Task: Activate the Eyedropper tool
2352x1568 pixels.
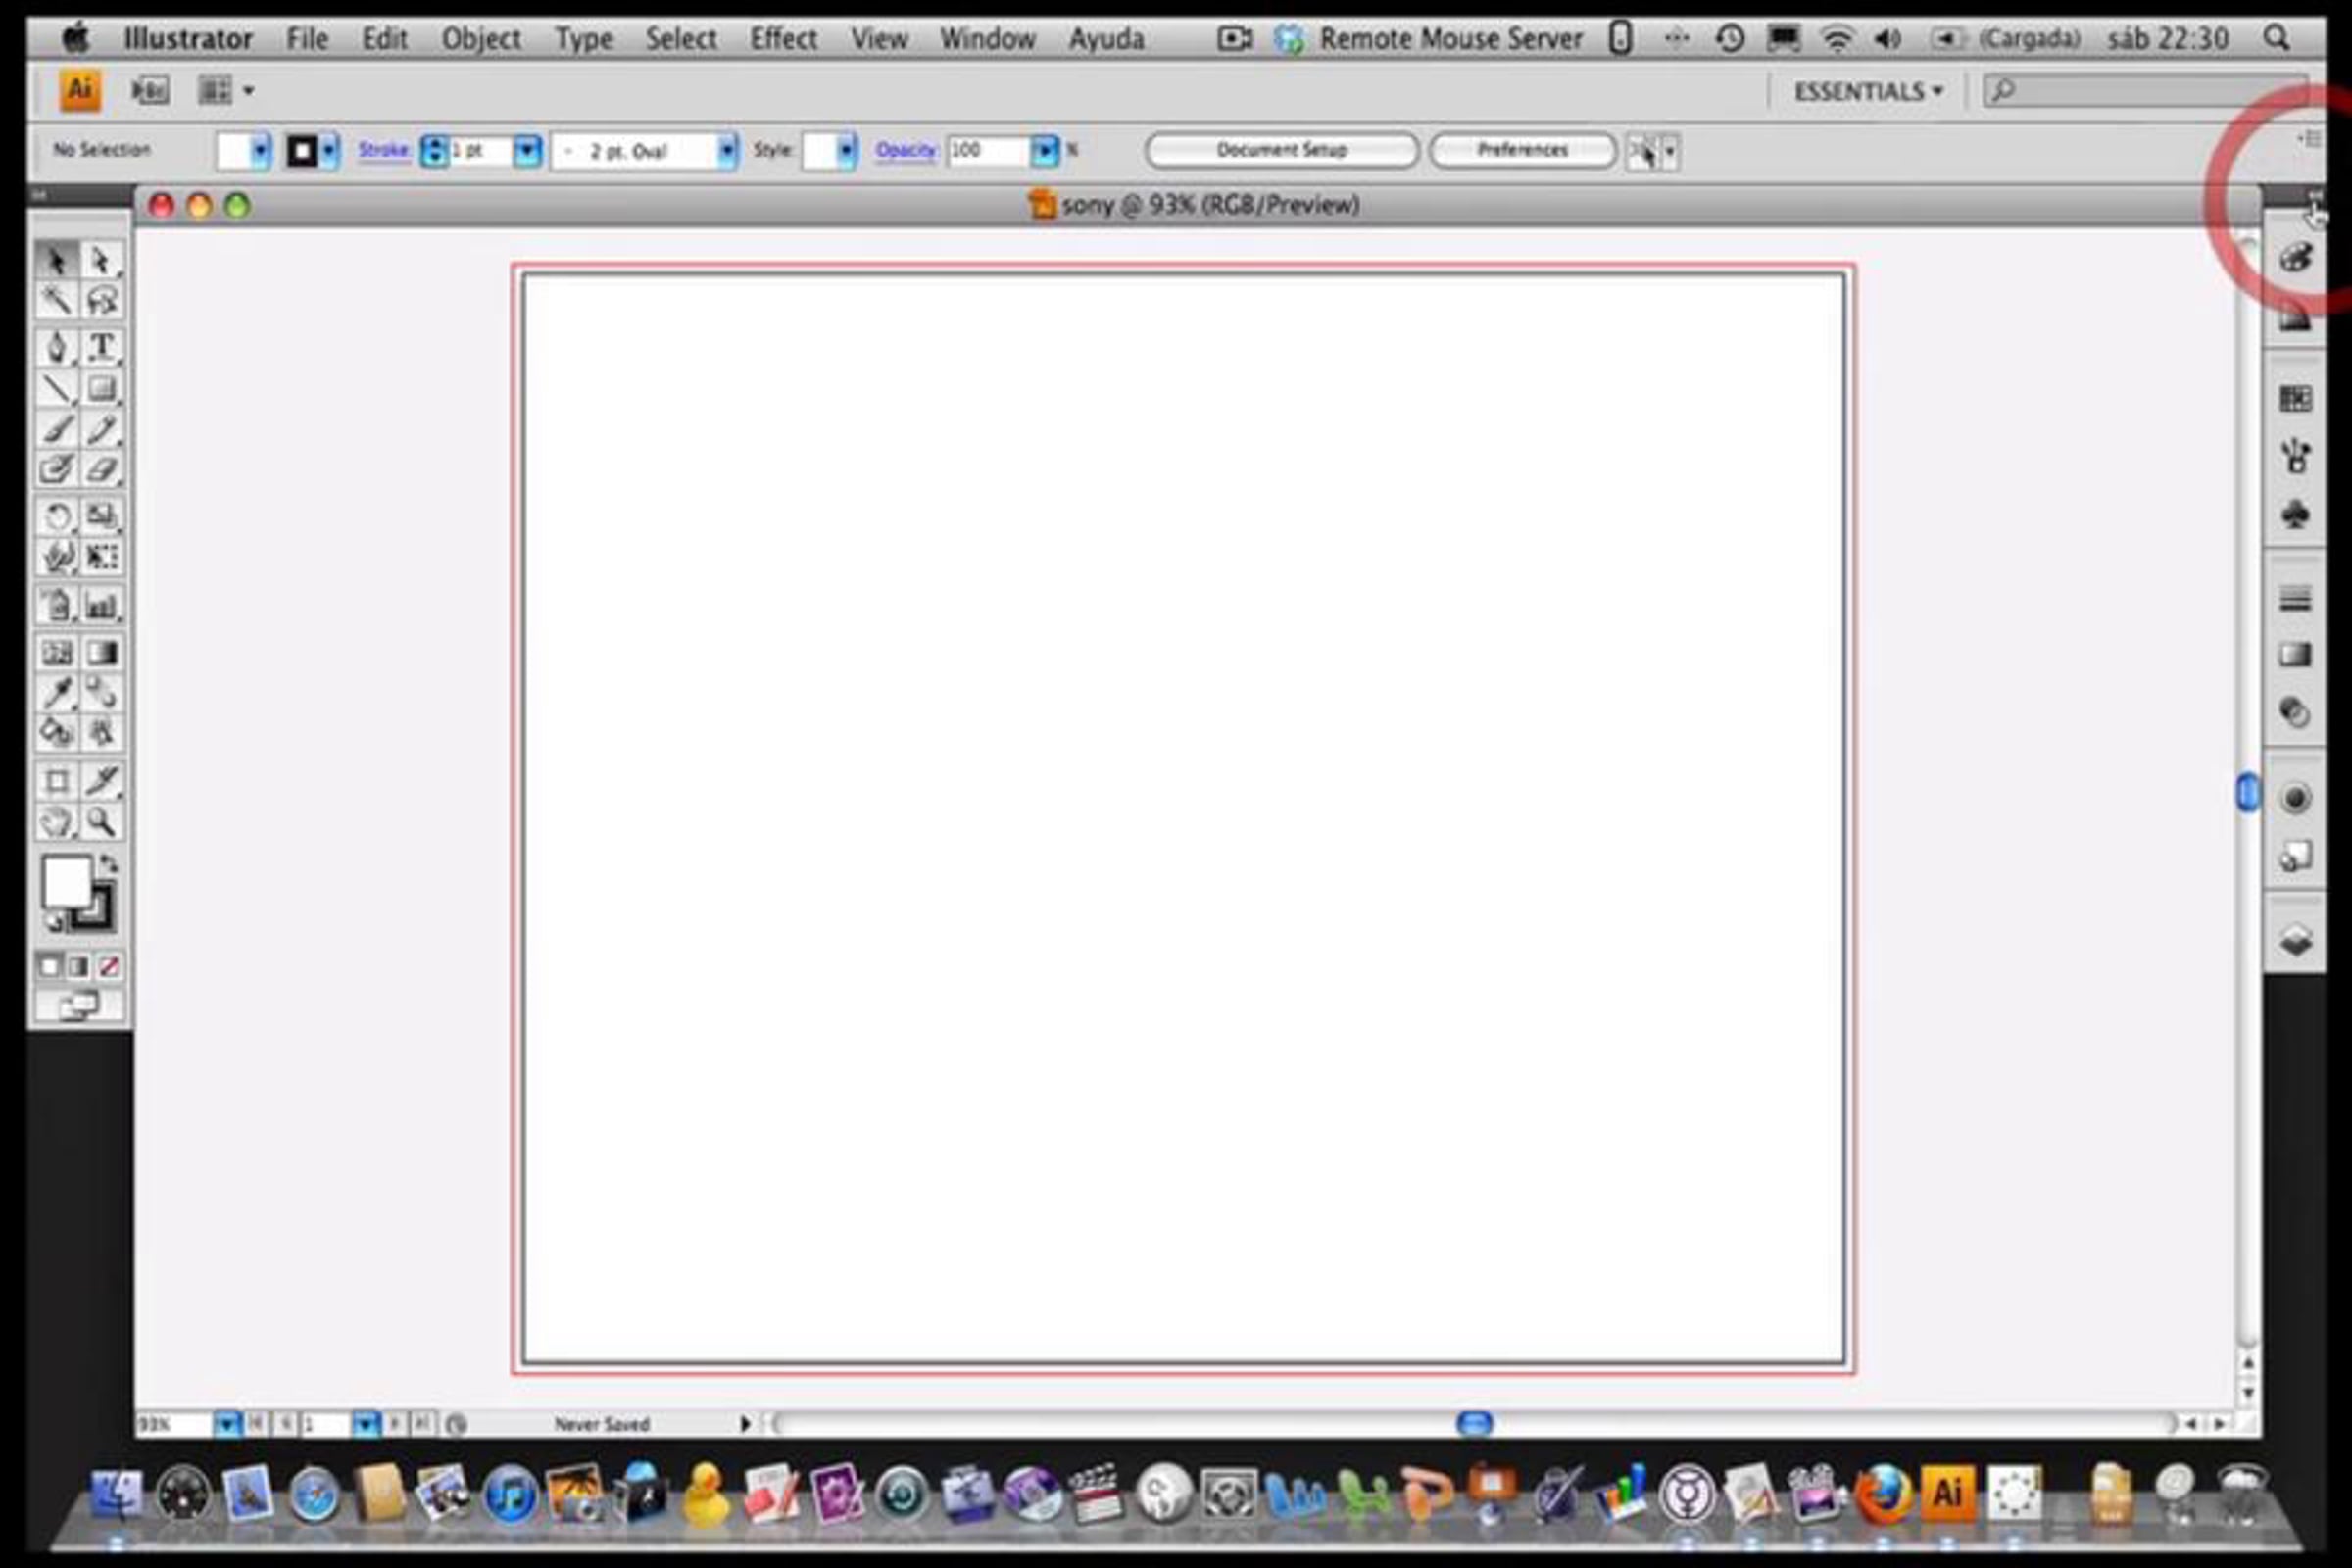Action: [56, 692]
